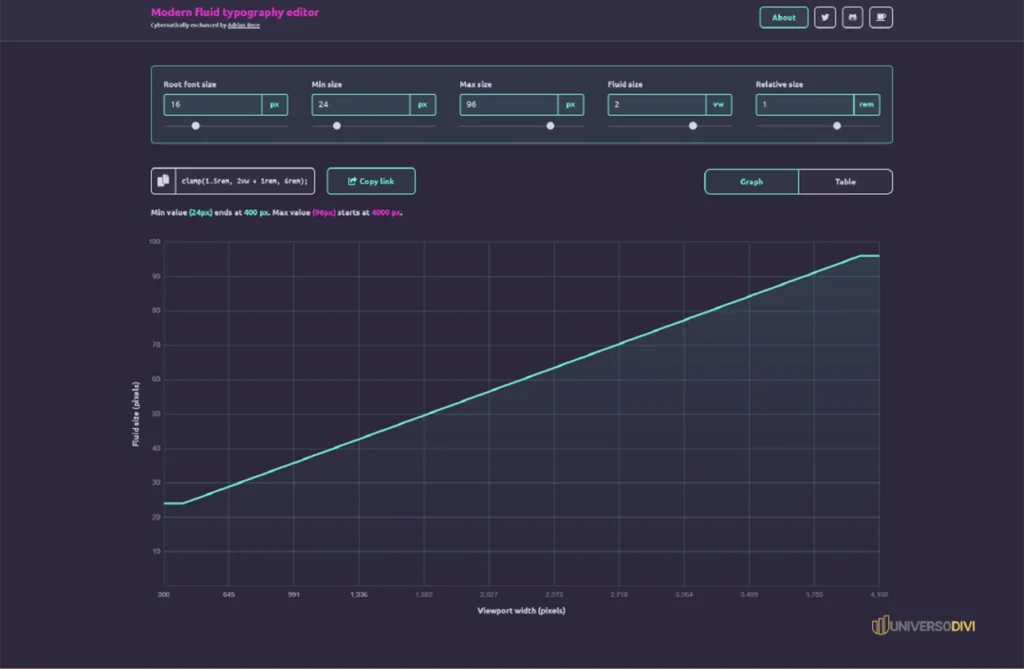This screenshot has width=1024, height=669.
Task: Toggle the px unit on Root font size
Action: point(274,105)
